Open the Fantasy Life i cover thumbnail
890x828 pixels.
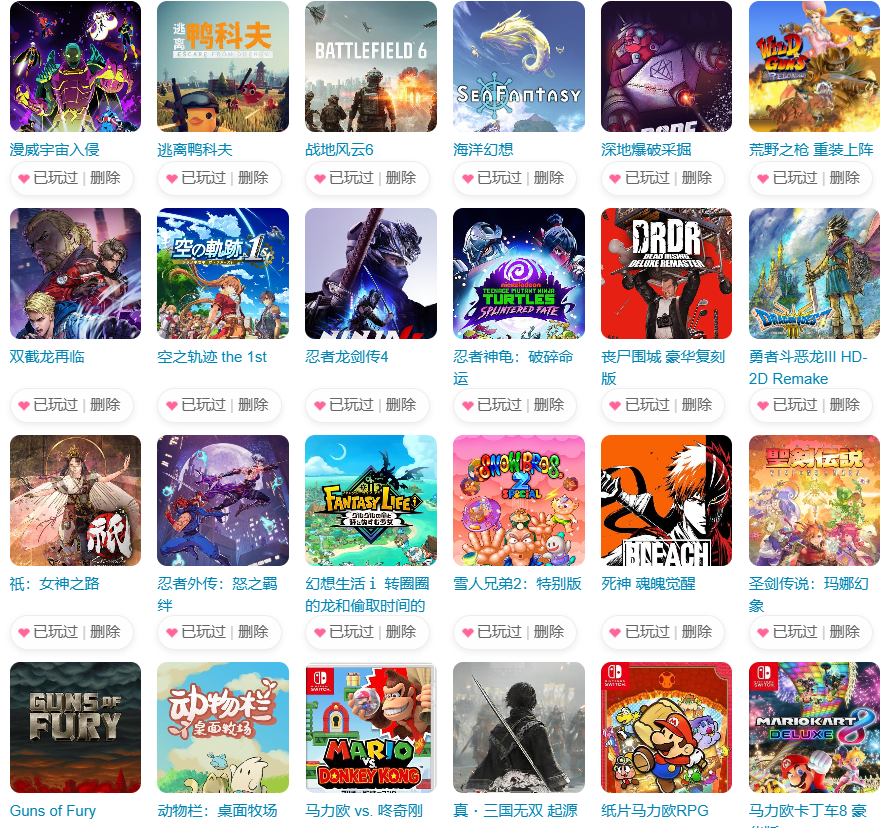point(371,501)
